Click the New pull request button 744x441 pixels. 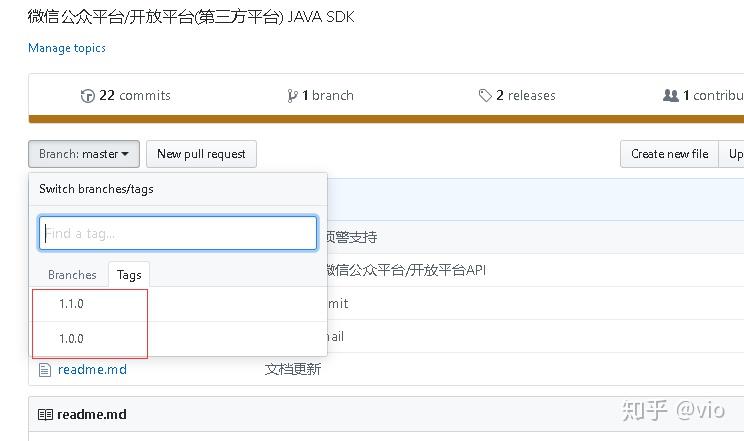pos(201,154)
